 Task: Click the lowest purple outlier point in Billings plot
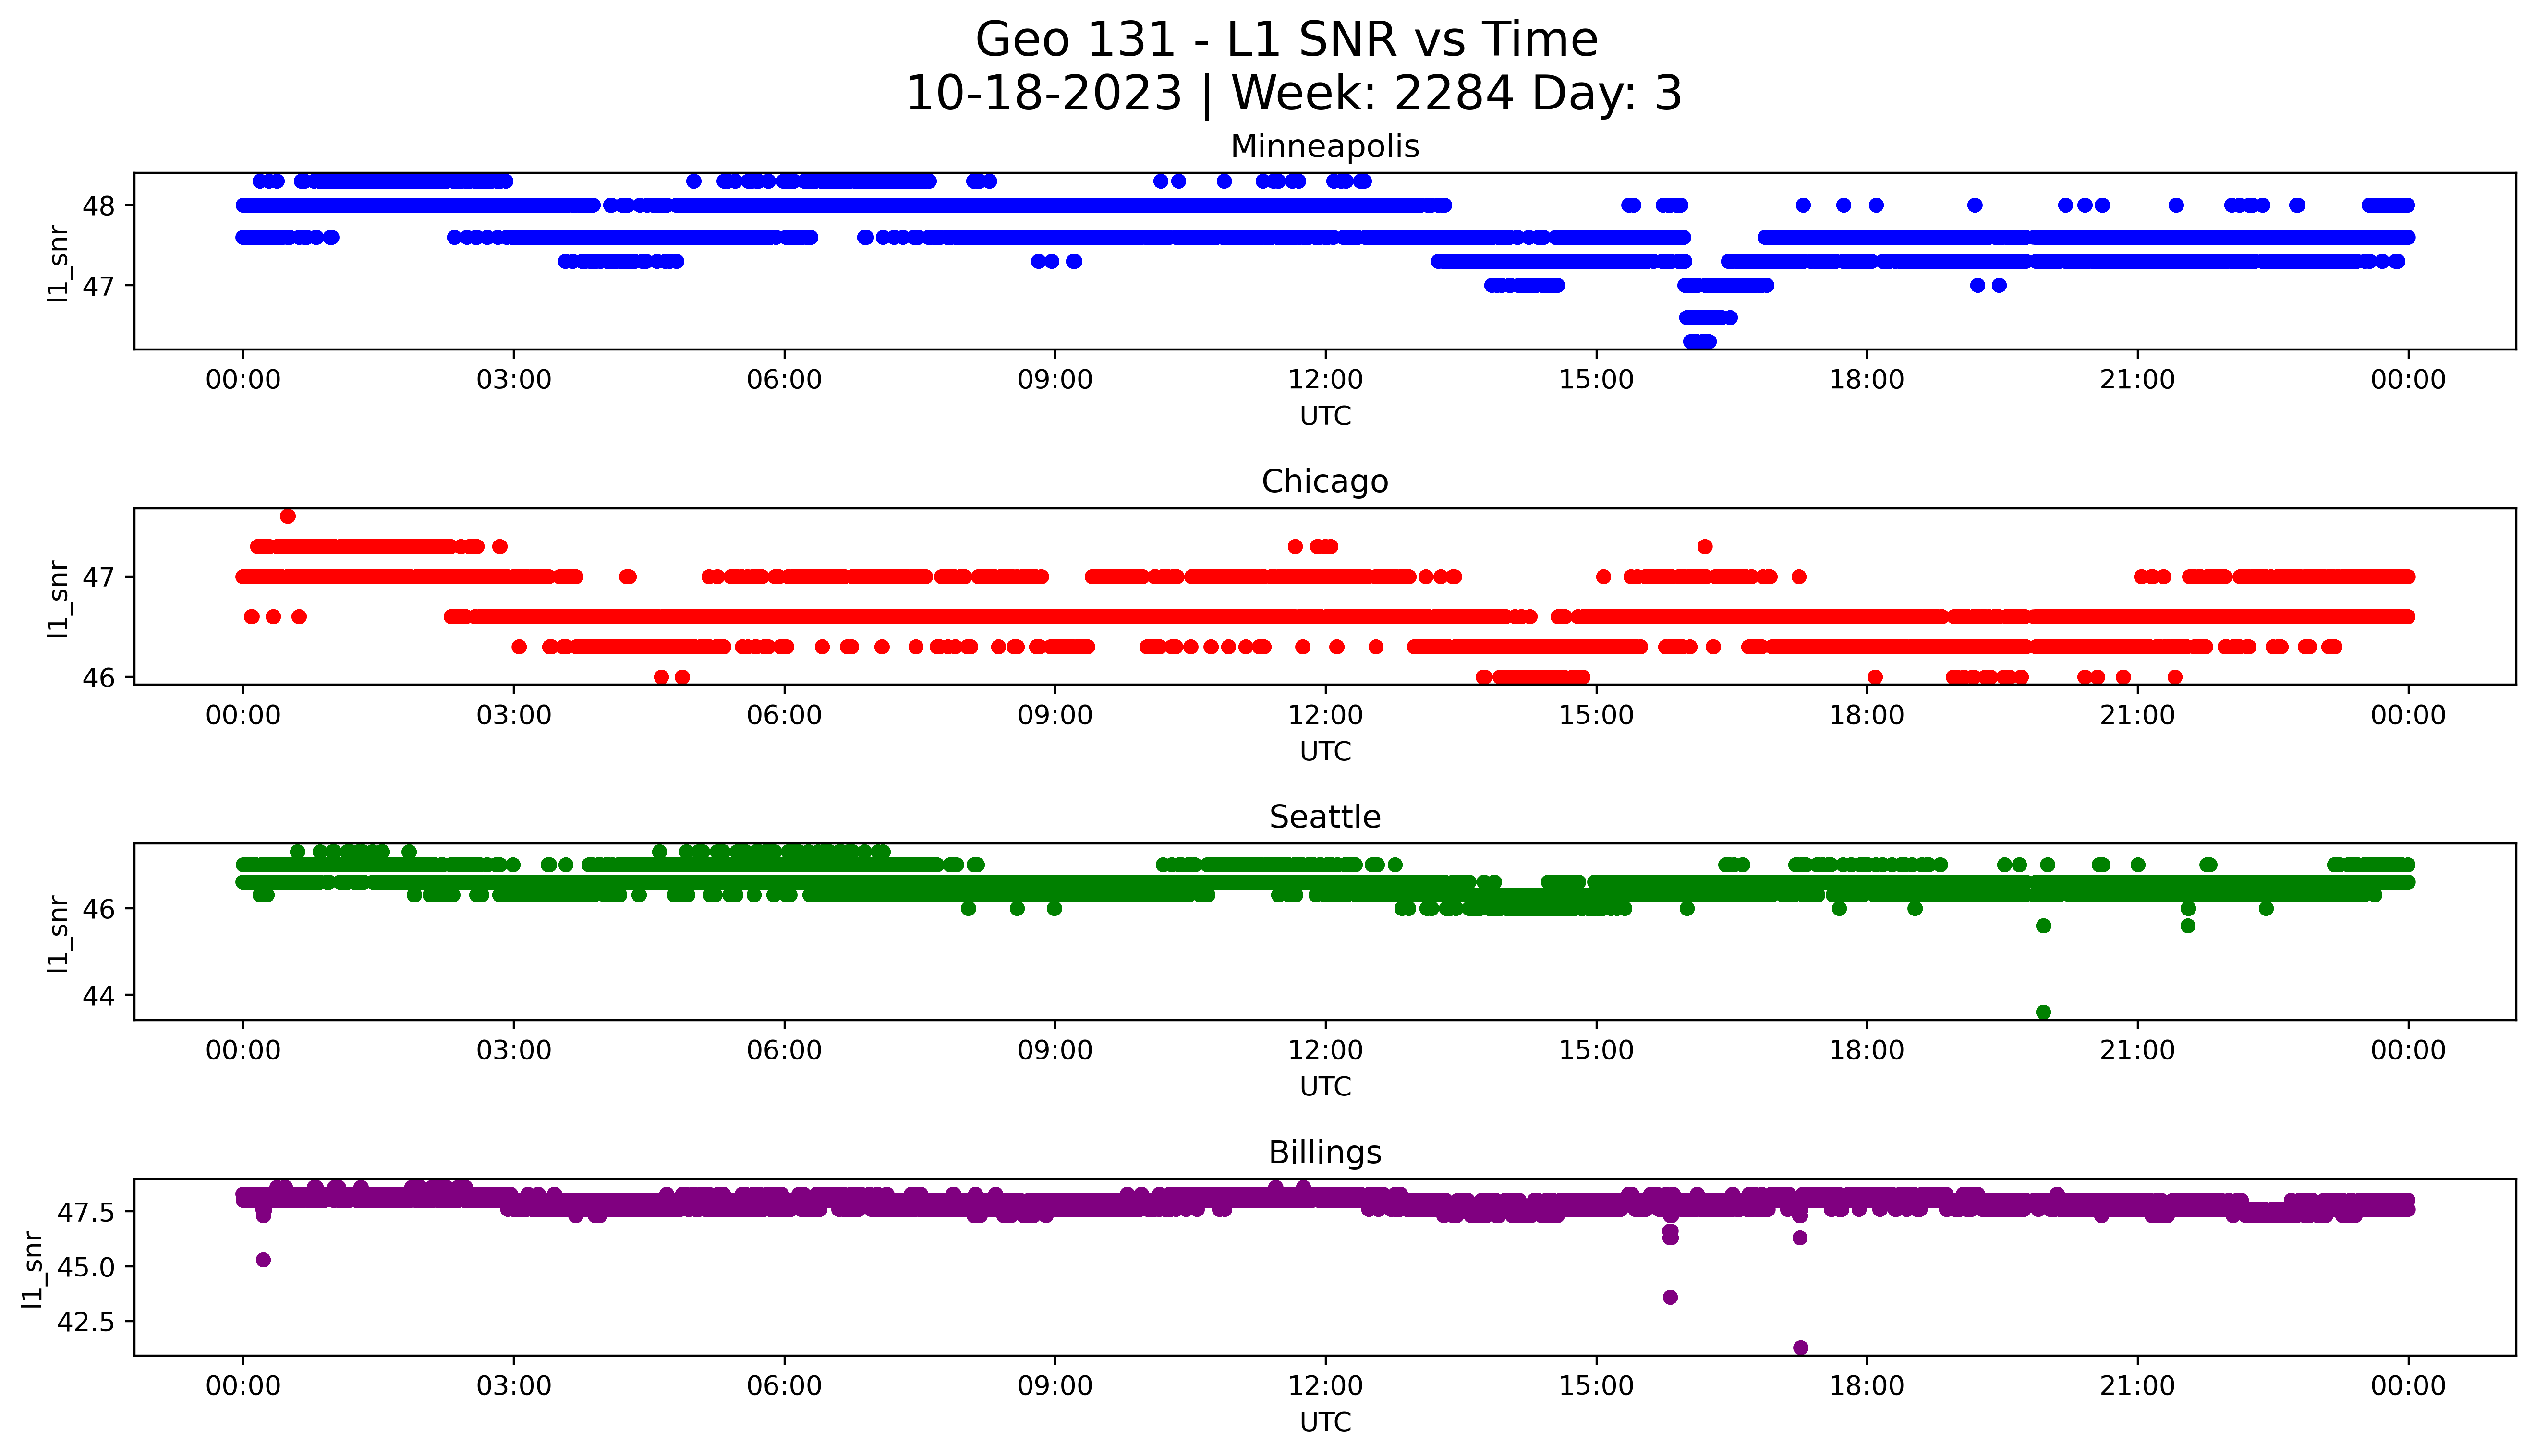[x=1801, y=1348]
